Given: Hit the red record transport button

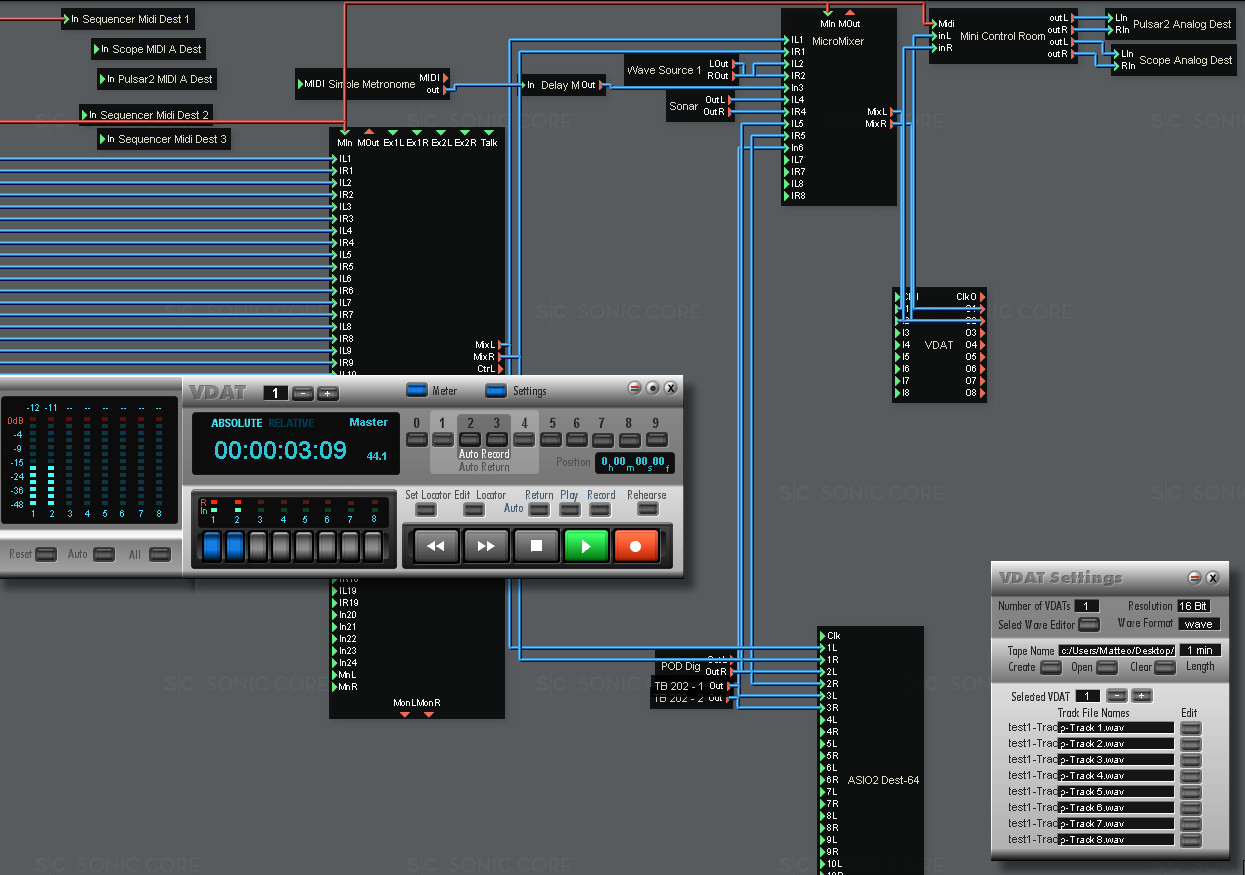Looking at the screenshot, I should click(x=636, y=546).
